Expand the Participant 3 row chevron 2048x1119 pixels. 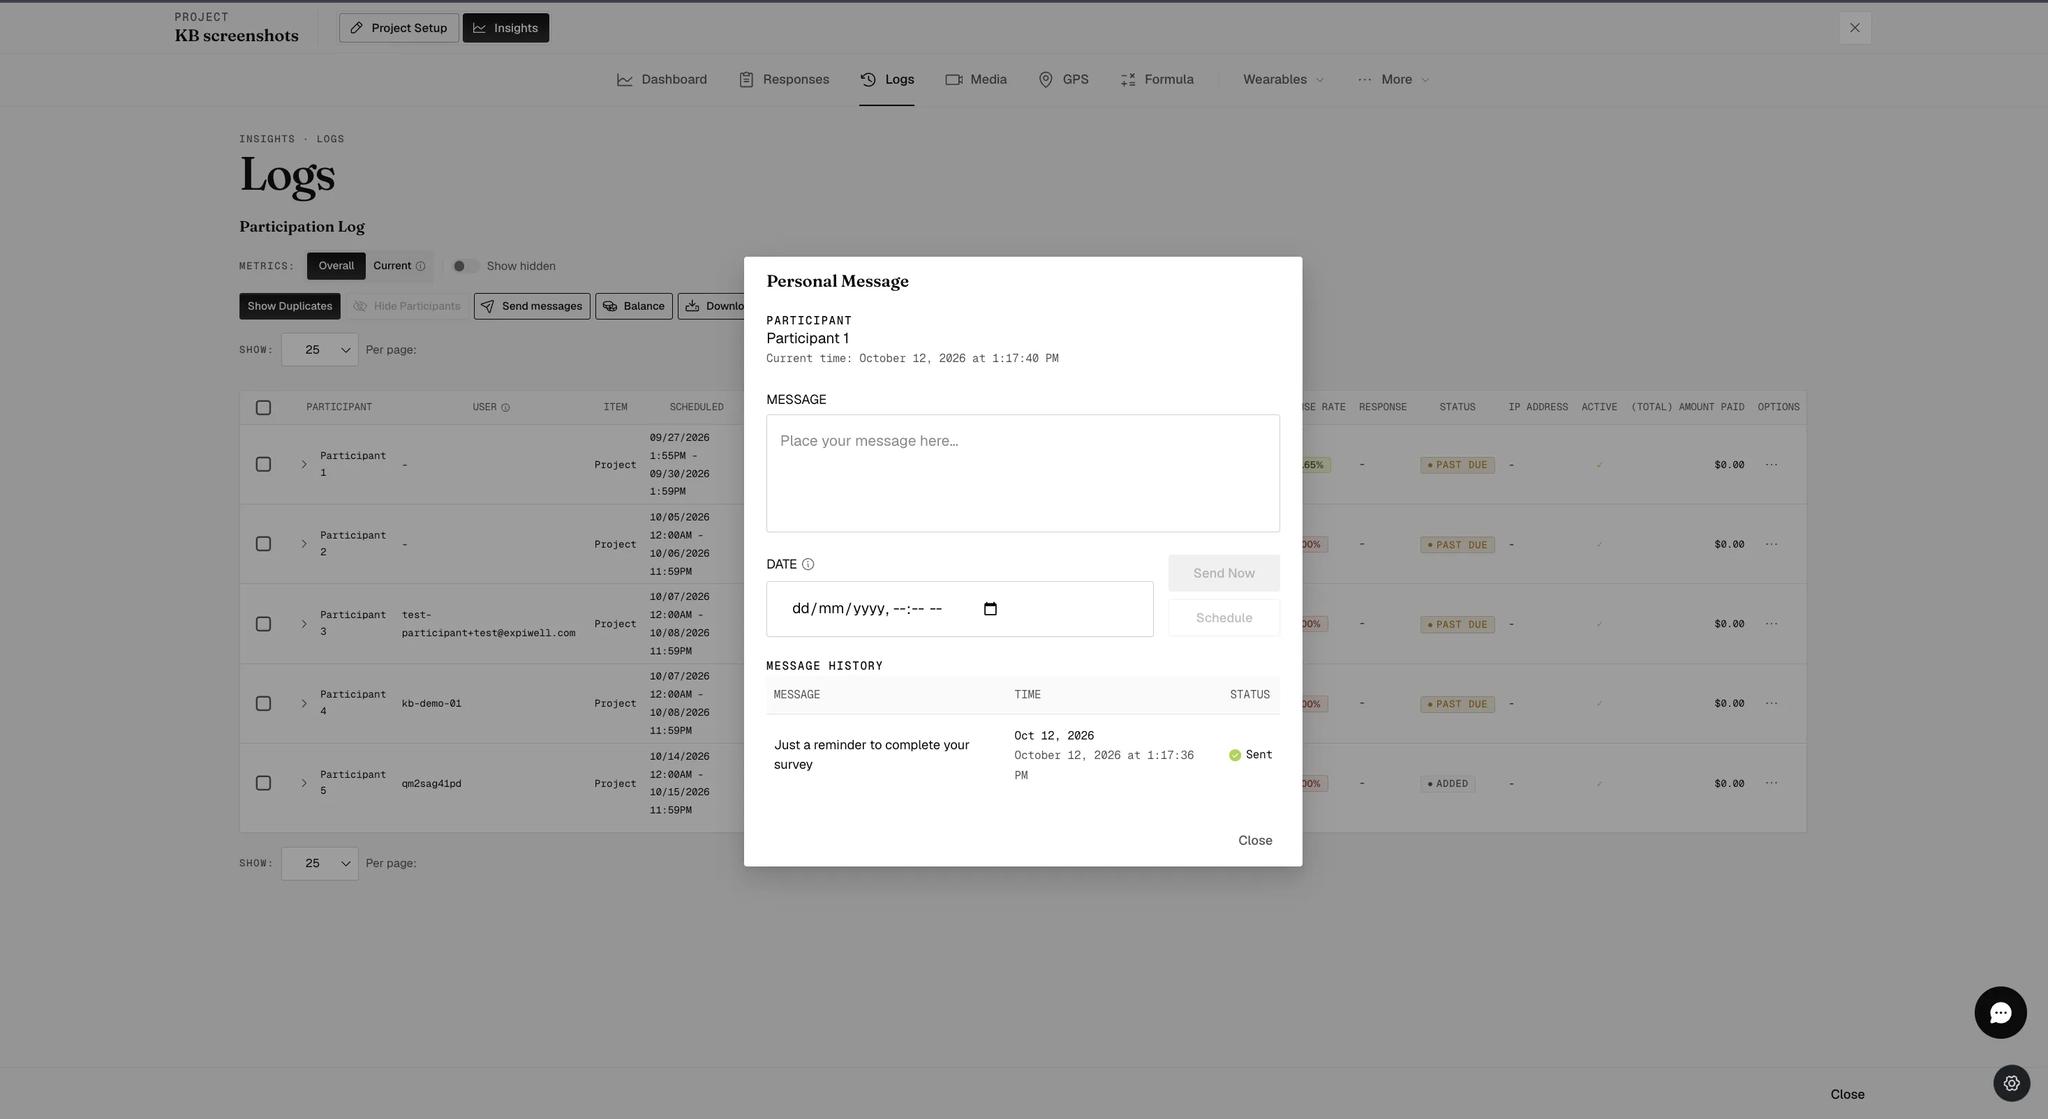[304, 624]
